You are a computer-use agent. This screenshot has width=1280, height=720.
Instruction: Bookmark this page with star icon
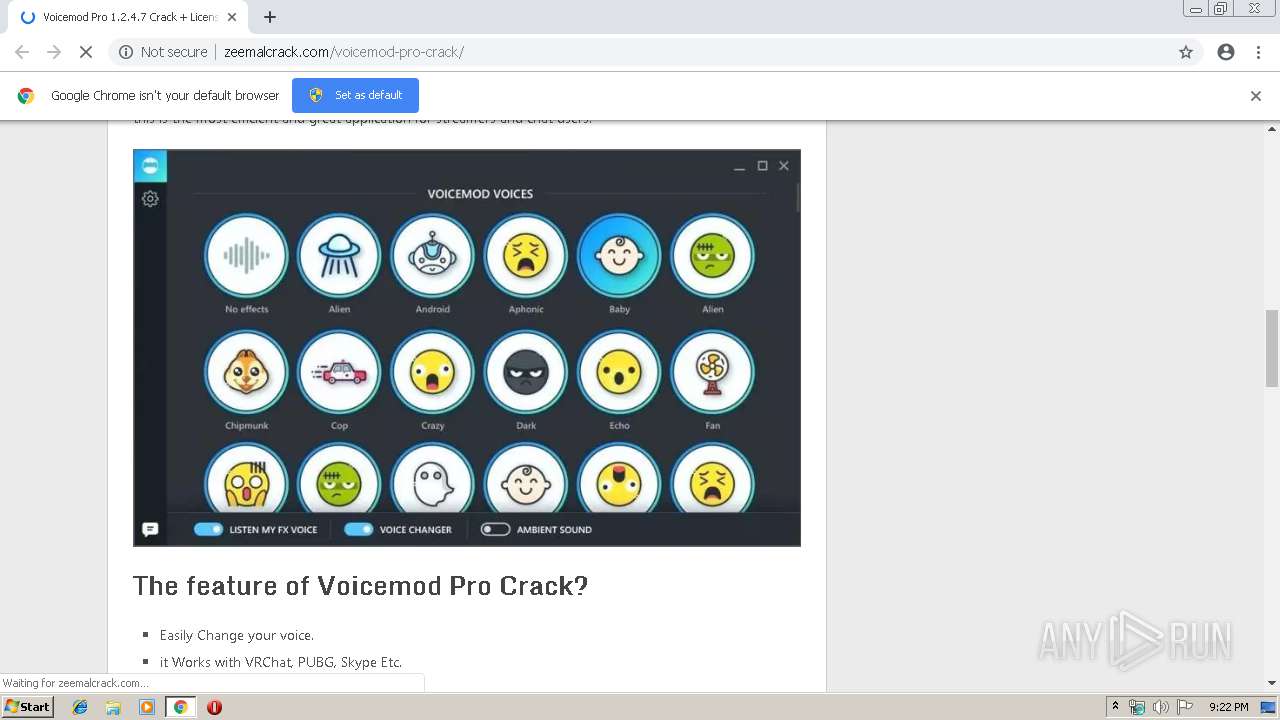point(1186,52)
